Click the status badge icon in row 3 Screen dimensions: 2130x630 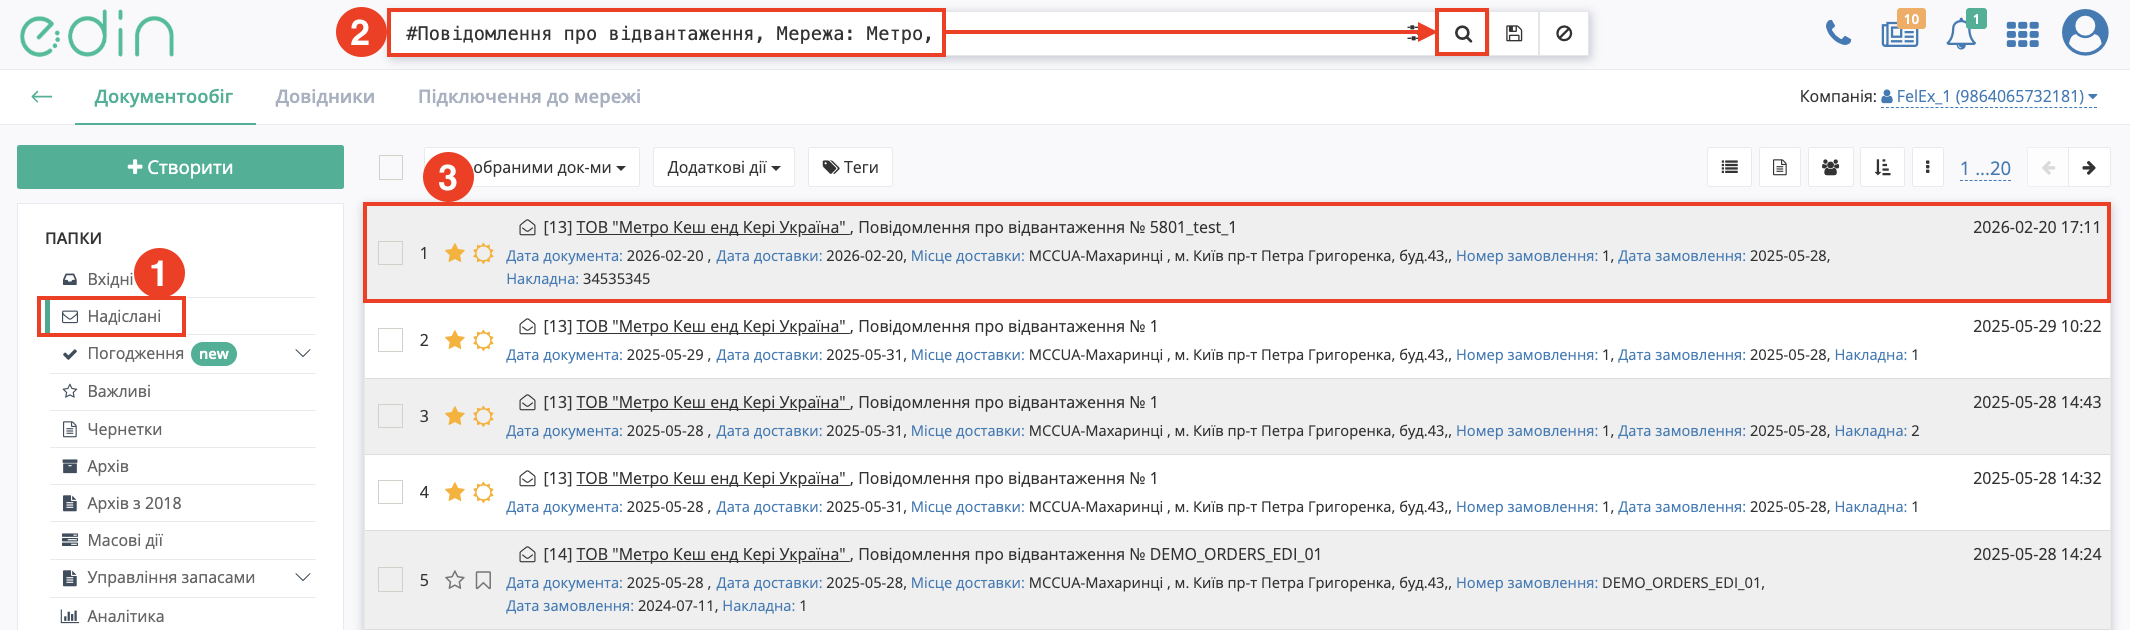pyautogui.click(x=483, y=416)
